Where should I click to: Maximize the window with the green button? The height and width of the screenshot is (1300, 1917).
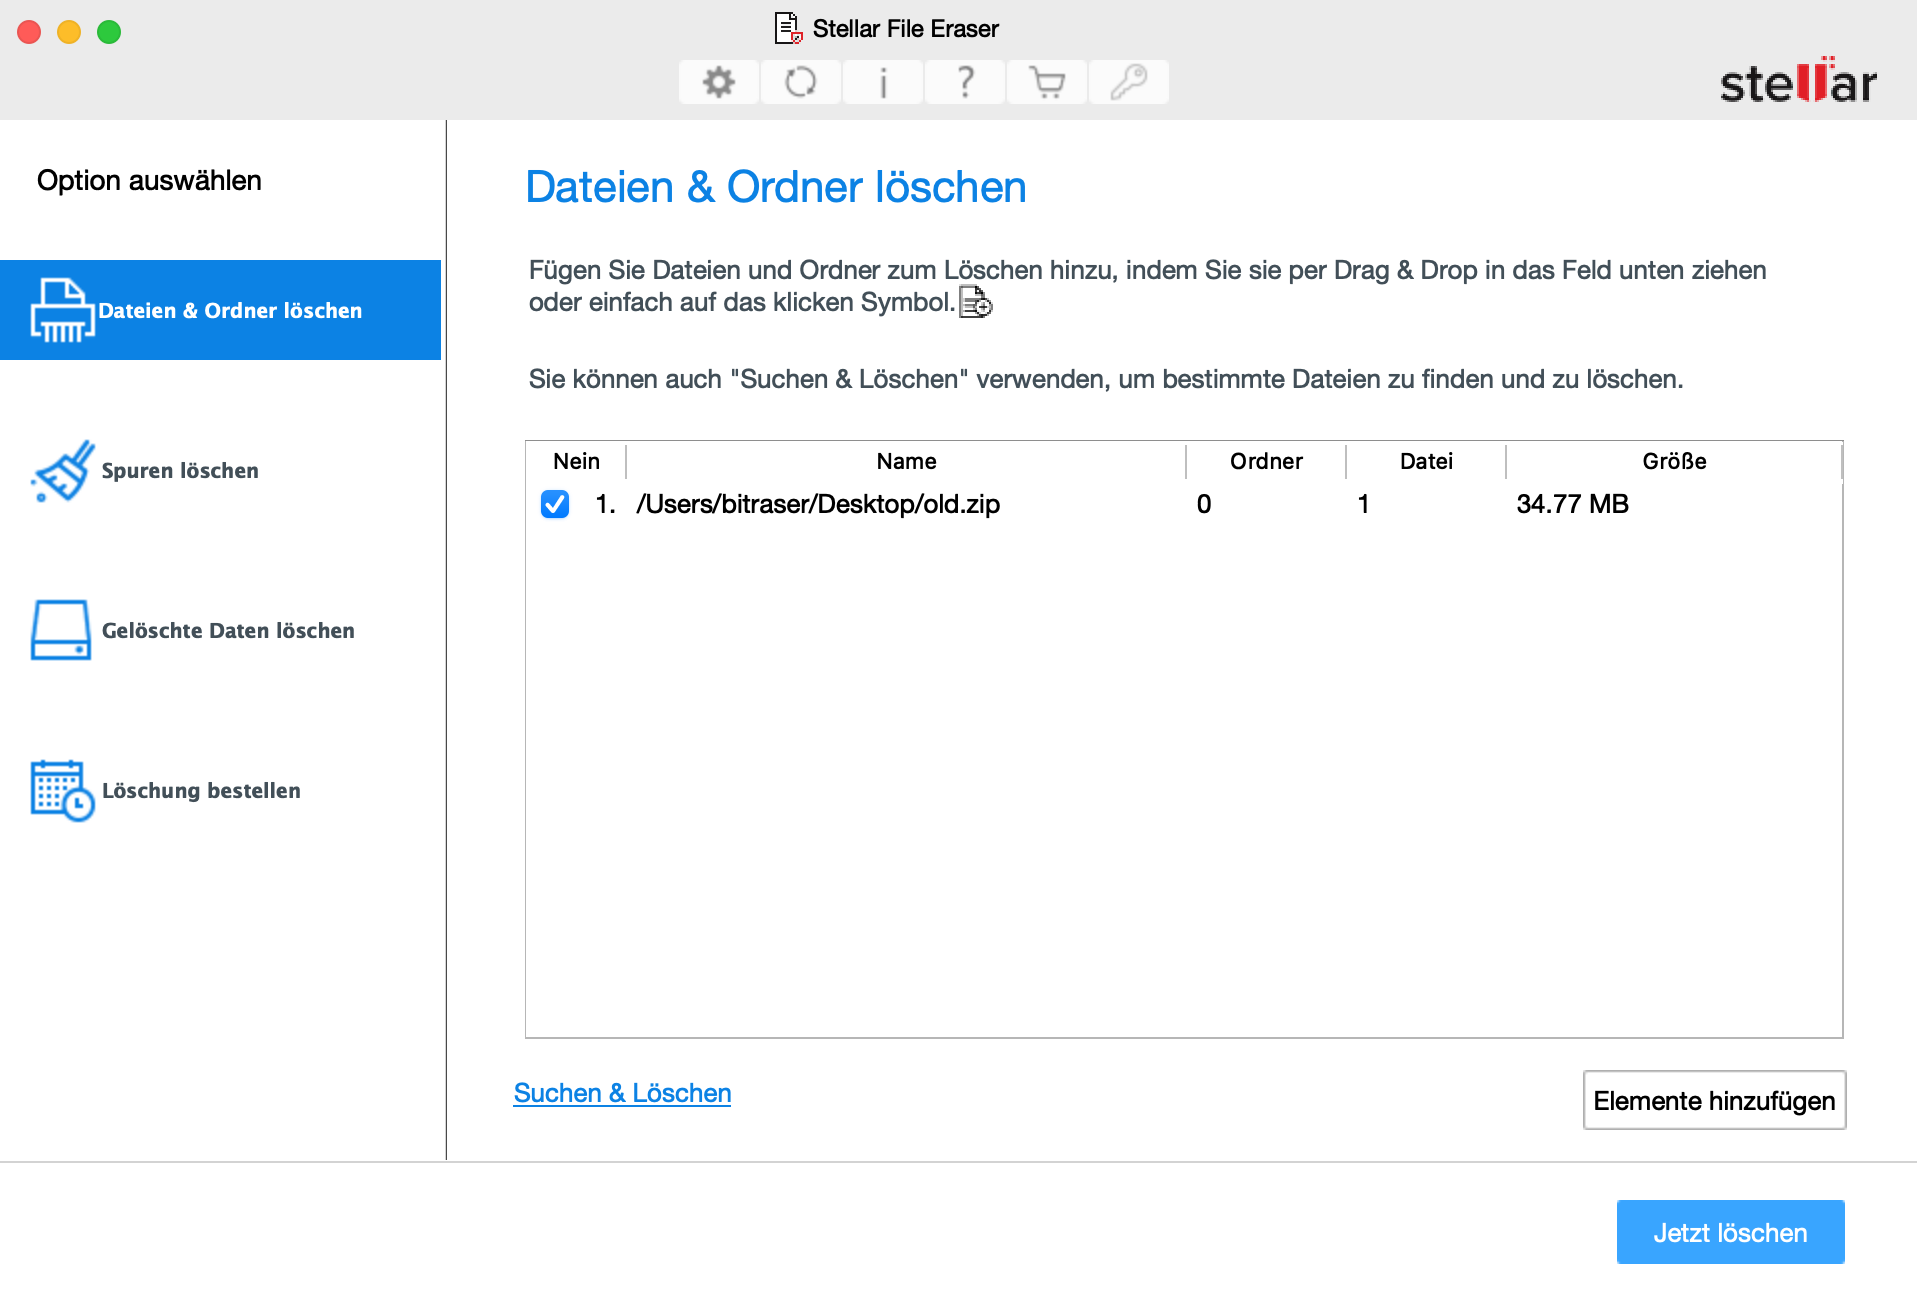pos(109,32)
